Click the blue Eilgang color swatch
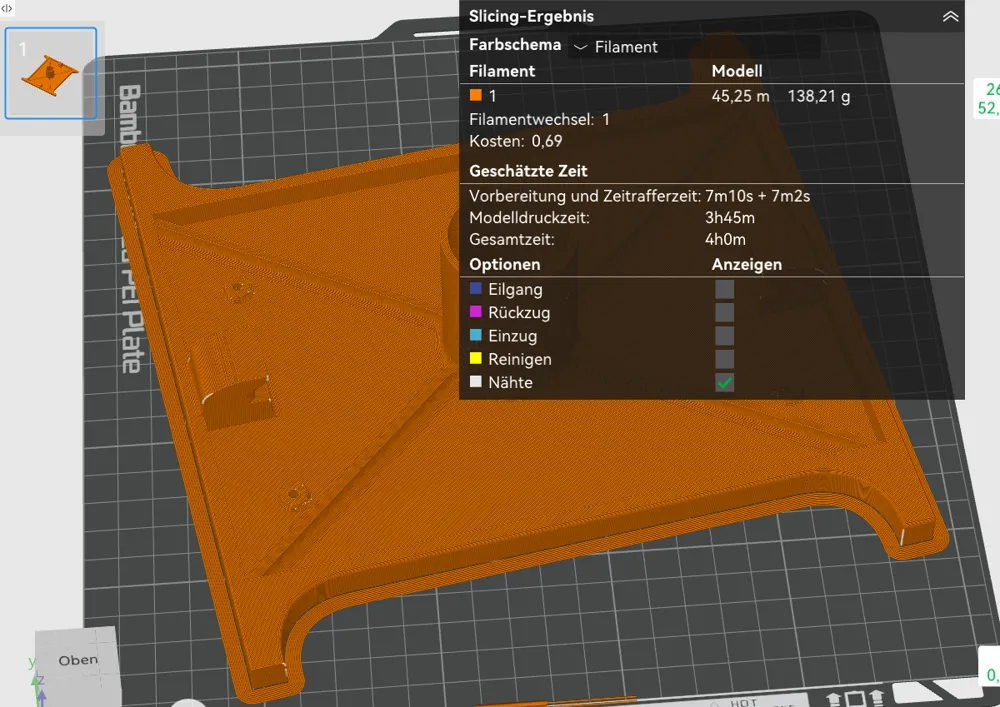Viewport: 1000px width, 707px height. (x=476, y=288)
